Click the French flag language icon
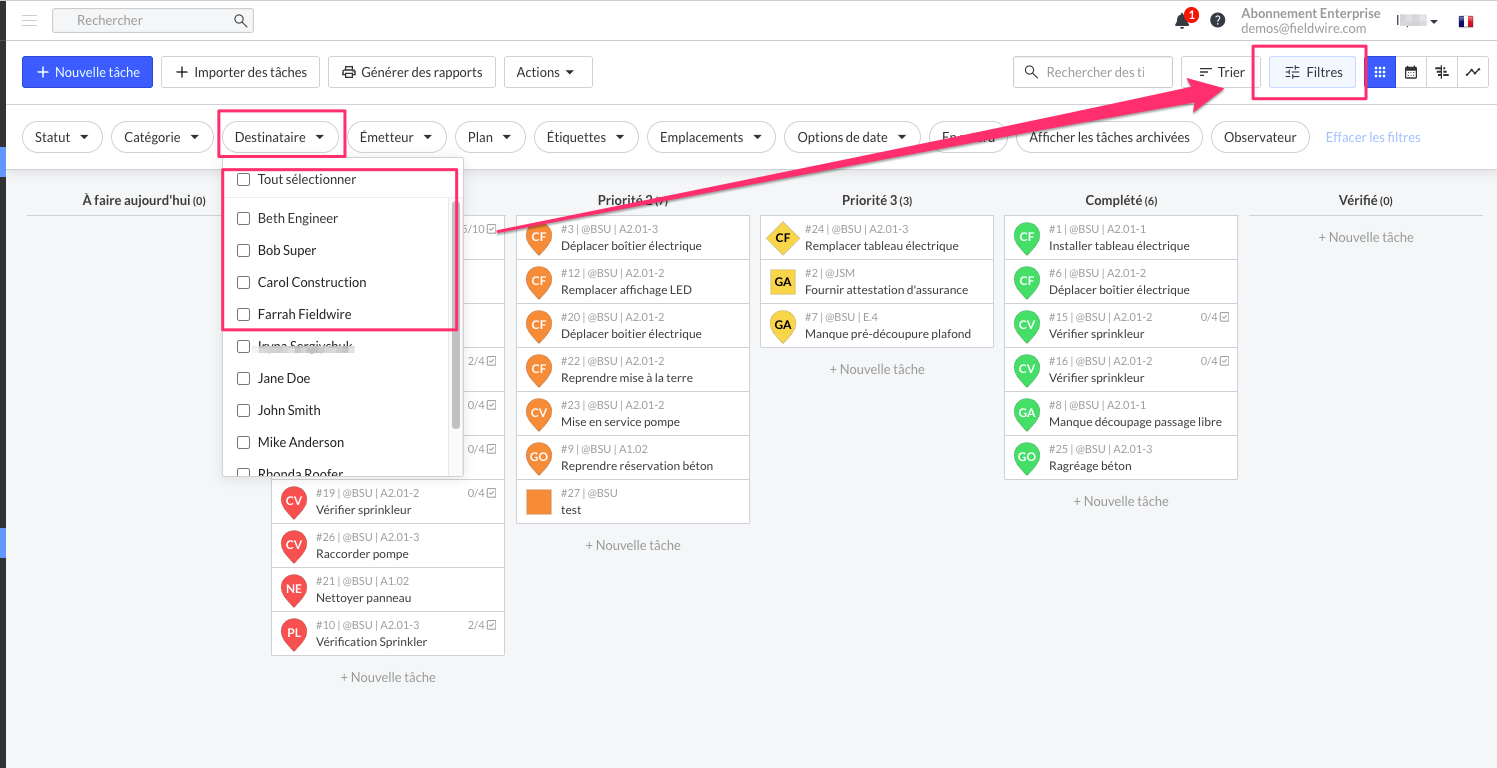1497x768 pixels. (x=1466, y=21)
